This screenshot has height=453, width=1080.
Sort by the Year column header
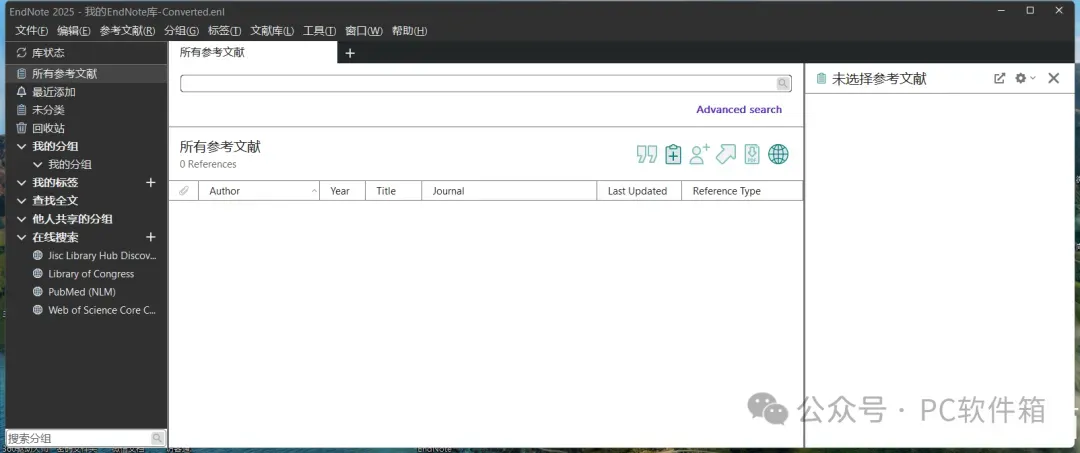click(x=342, y=191)
